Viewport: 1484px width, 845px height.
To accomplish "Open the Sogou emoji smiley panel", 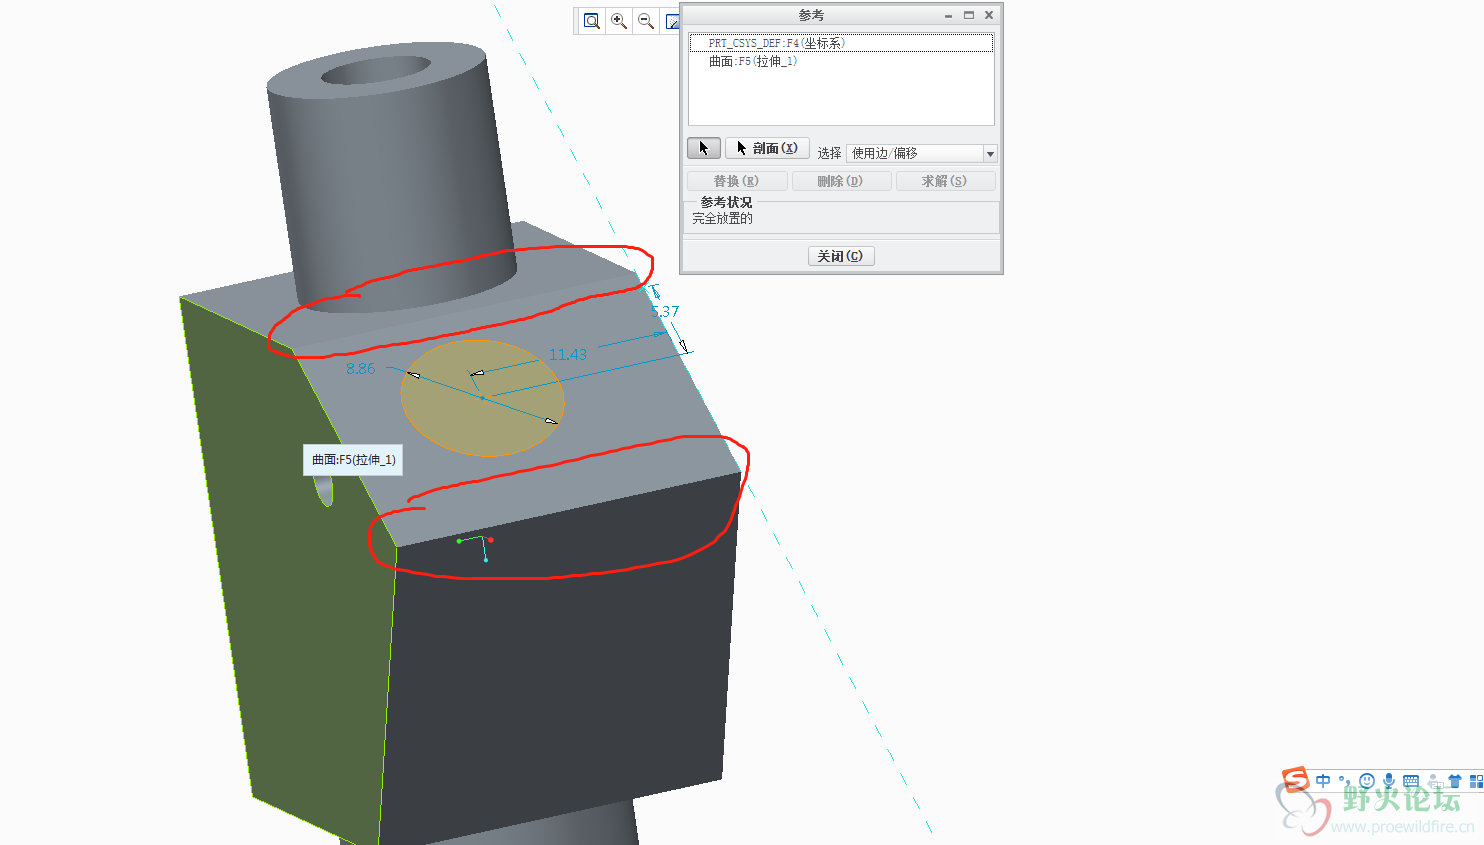I will pos(1367,781).
